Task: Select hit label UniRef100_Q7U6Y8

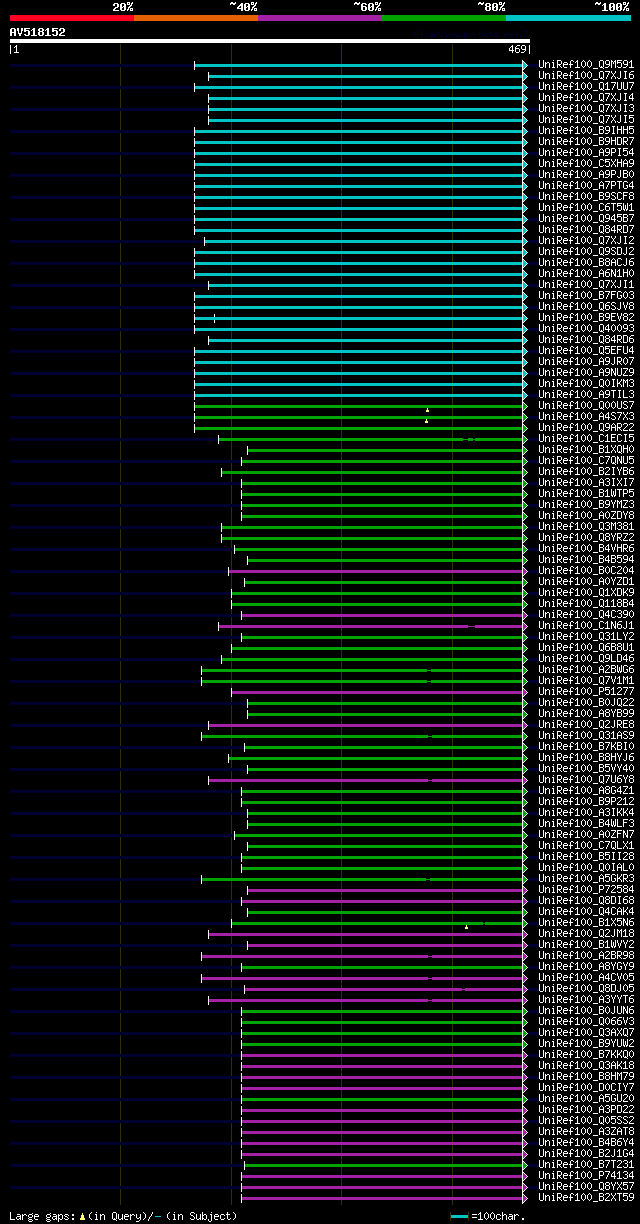Action: (586, 780)
